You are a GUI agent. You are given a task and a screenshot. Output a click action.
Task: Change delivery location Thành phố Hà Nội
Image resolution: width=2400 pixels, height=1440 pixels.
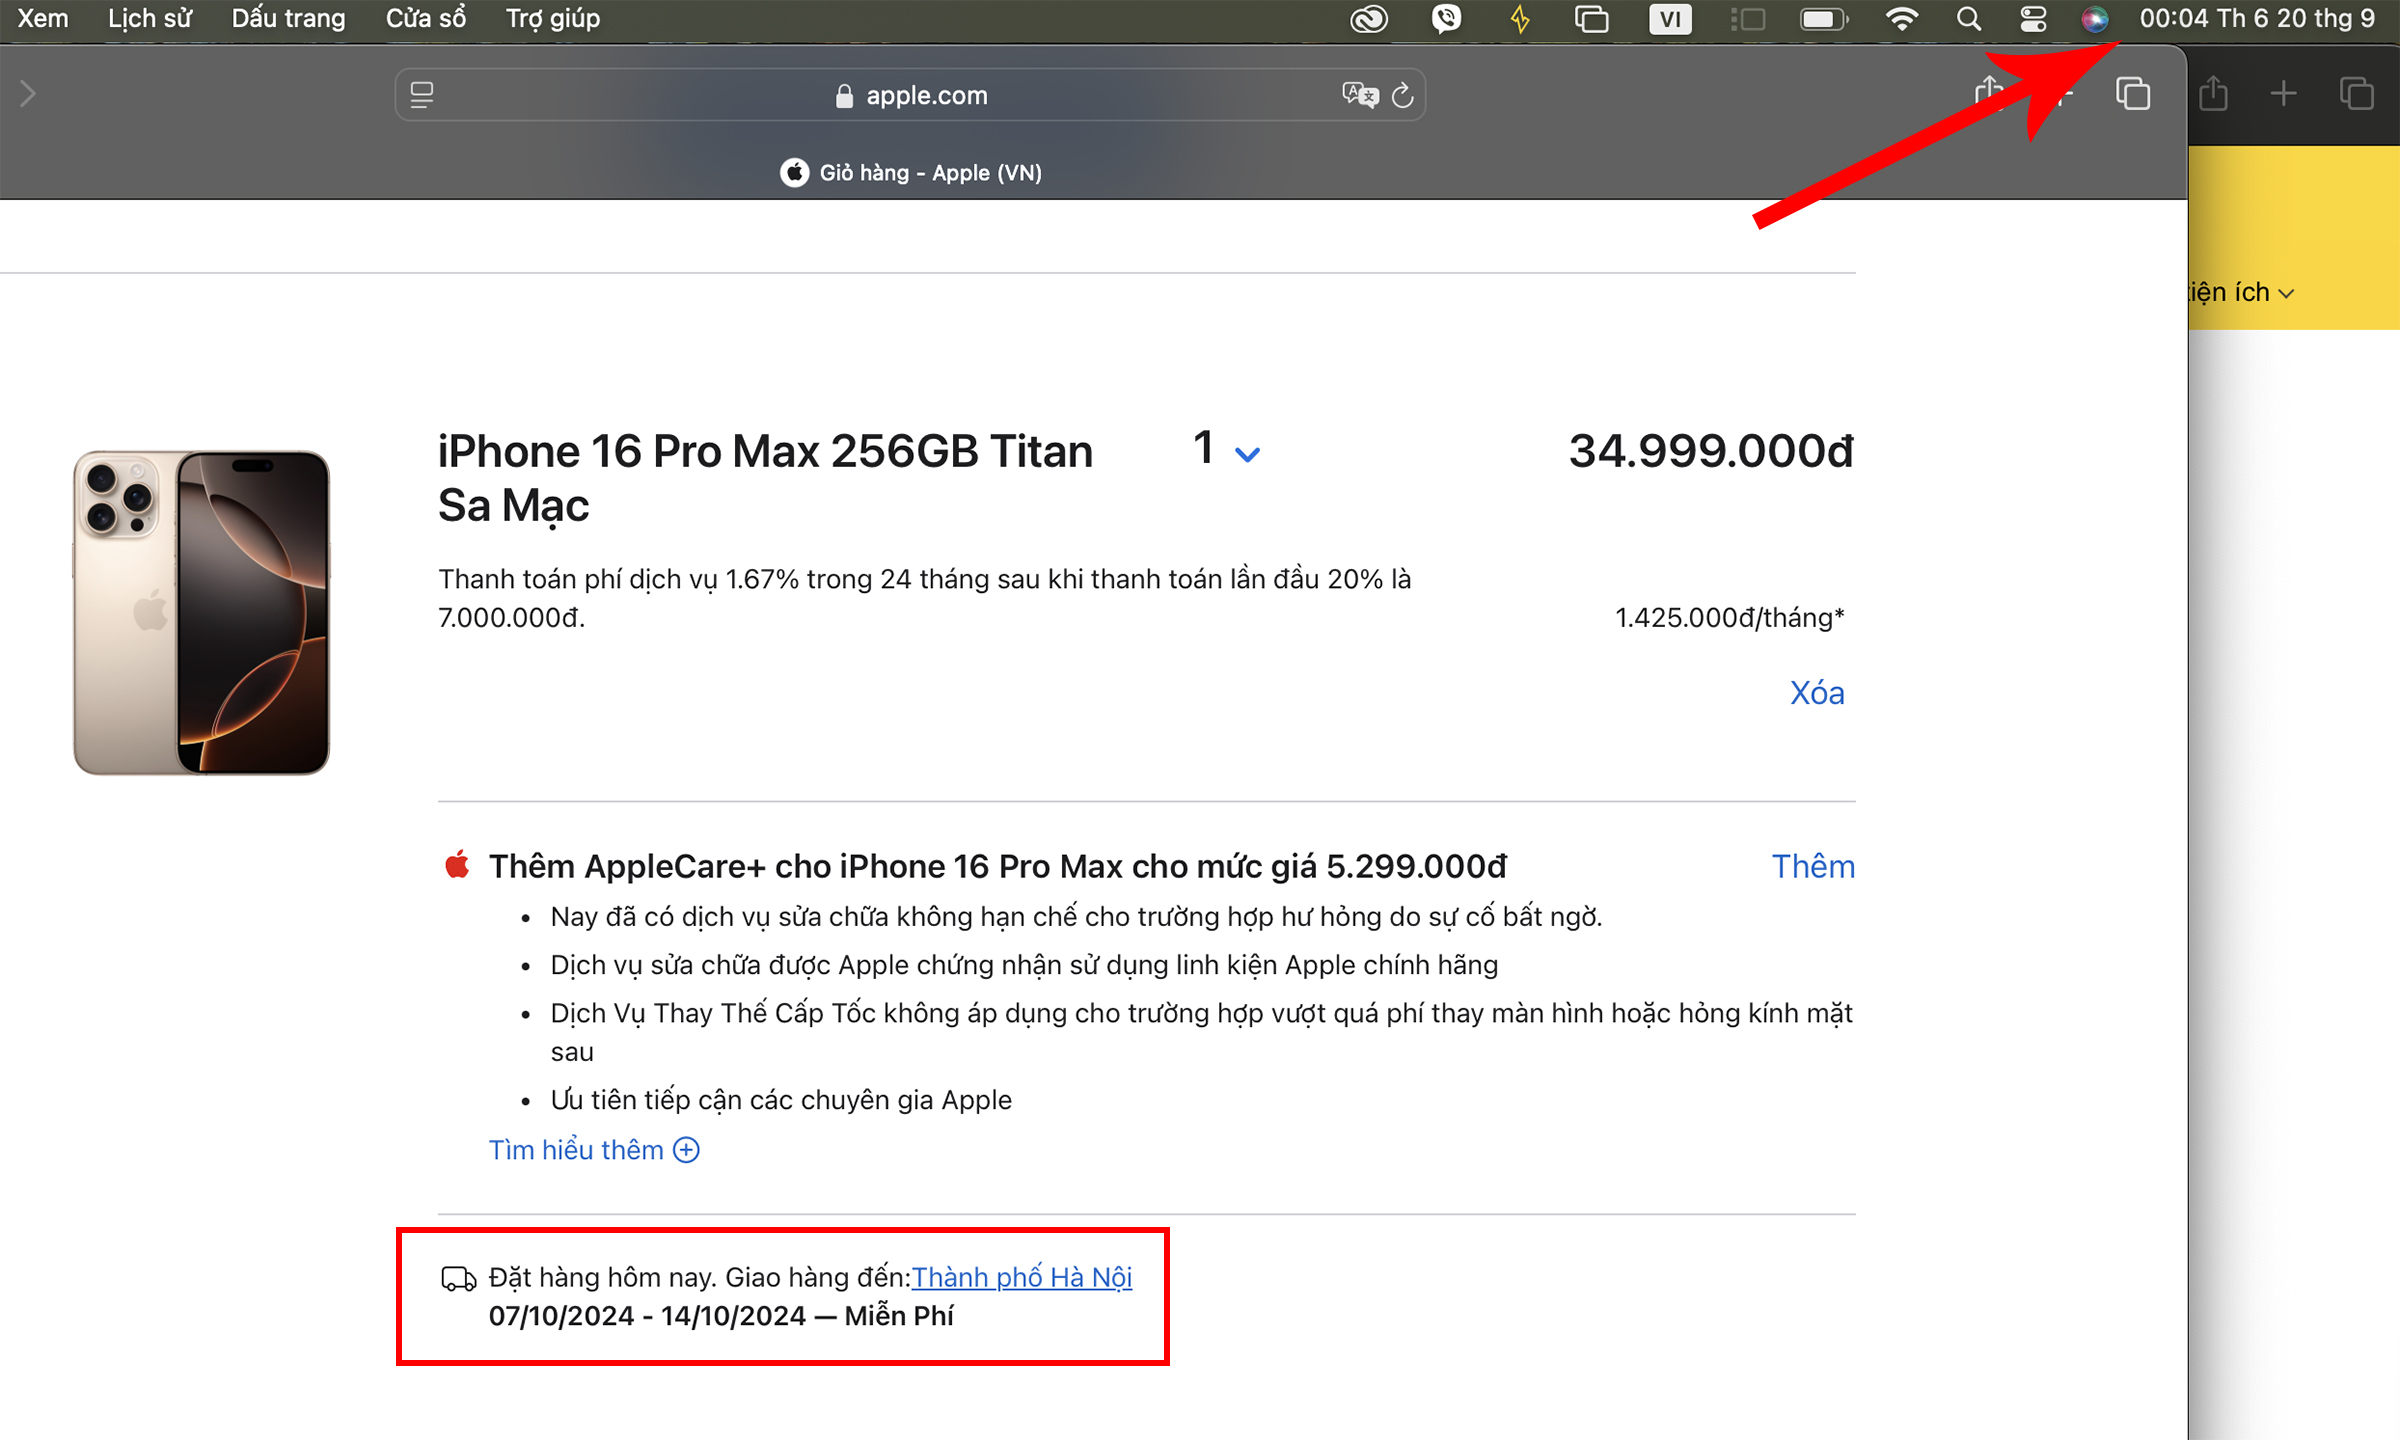(x=1021, y=1277)
